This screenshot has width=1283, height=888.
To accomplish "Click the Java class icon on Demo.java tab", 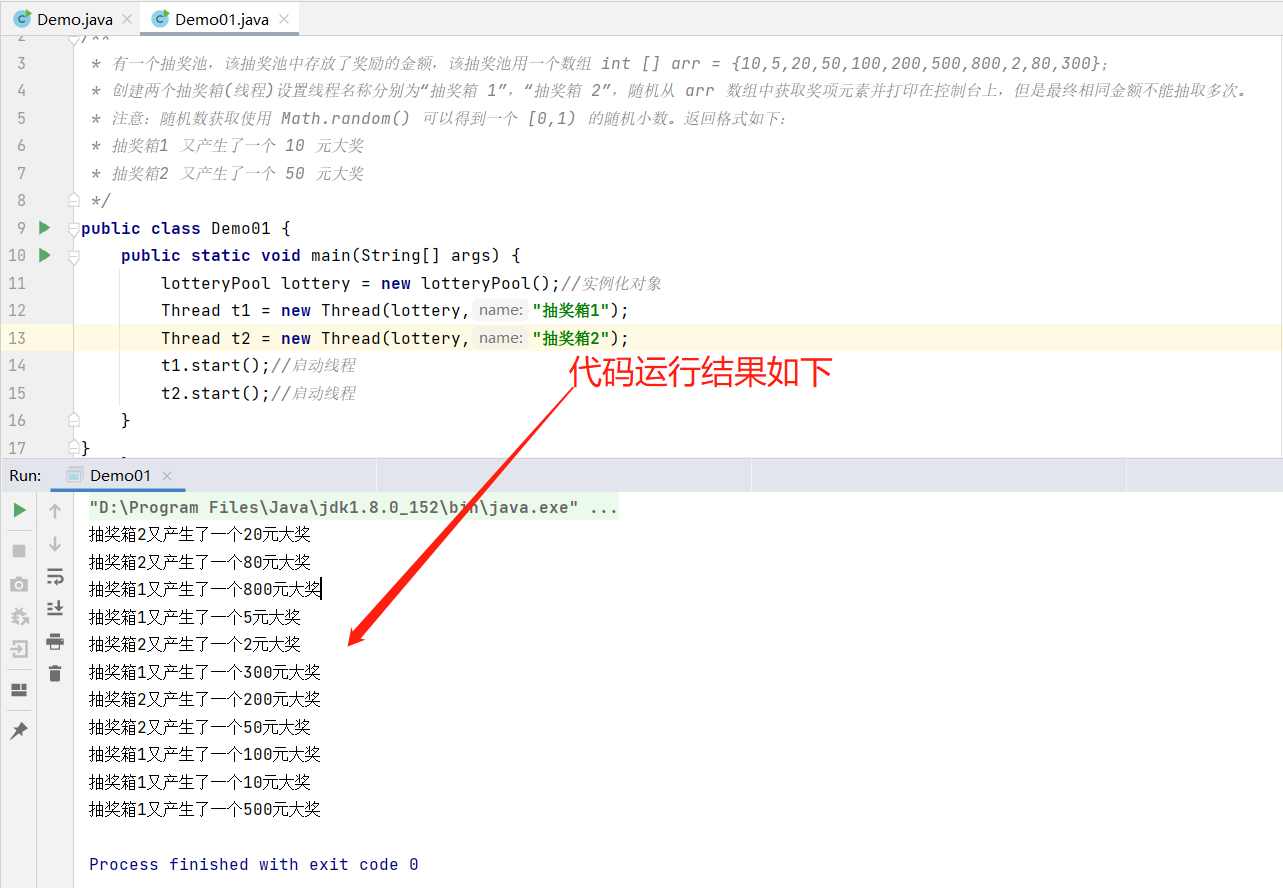I will point(22,19).
